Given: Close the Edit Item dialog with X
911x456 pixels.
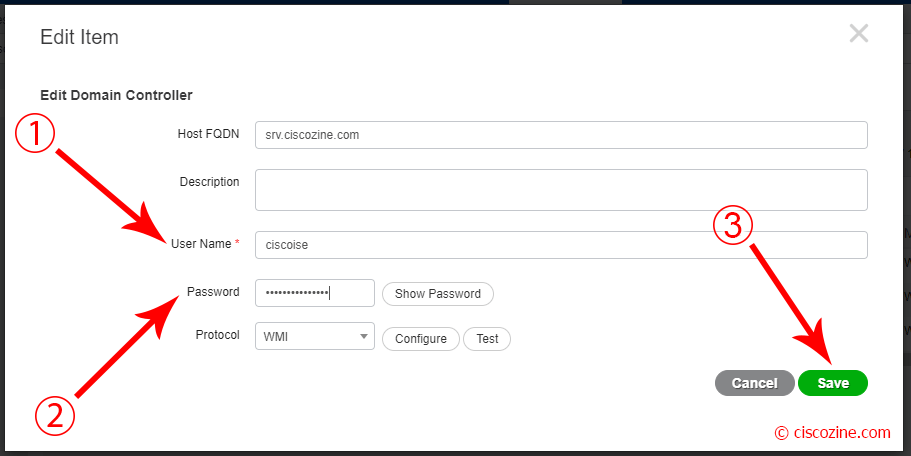Looking at the screenshot, I should (859, 34).
